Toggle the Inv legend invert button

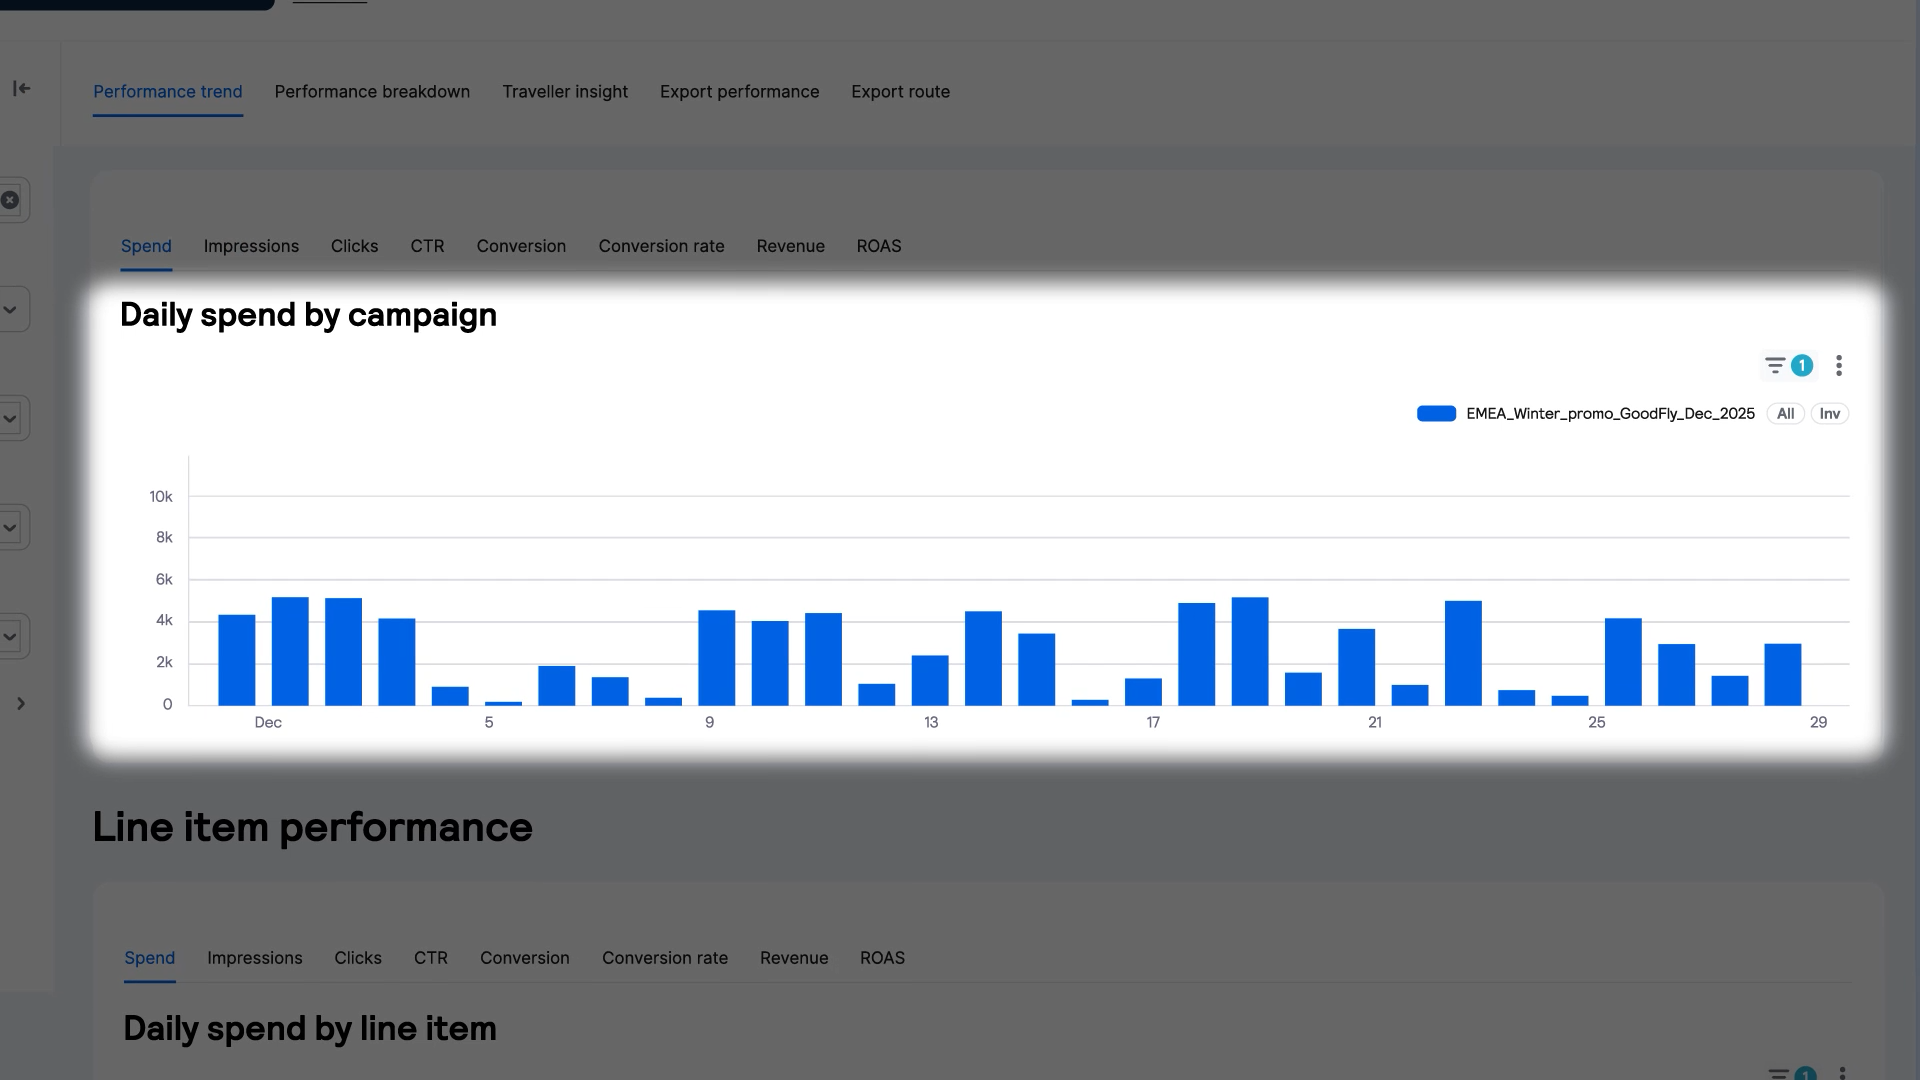[1829, 414]
